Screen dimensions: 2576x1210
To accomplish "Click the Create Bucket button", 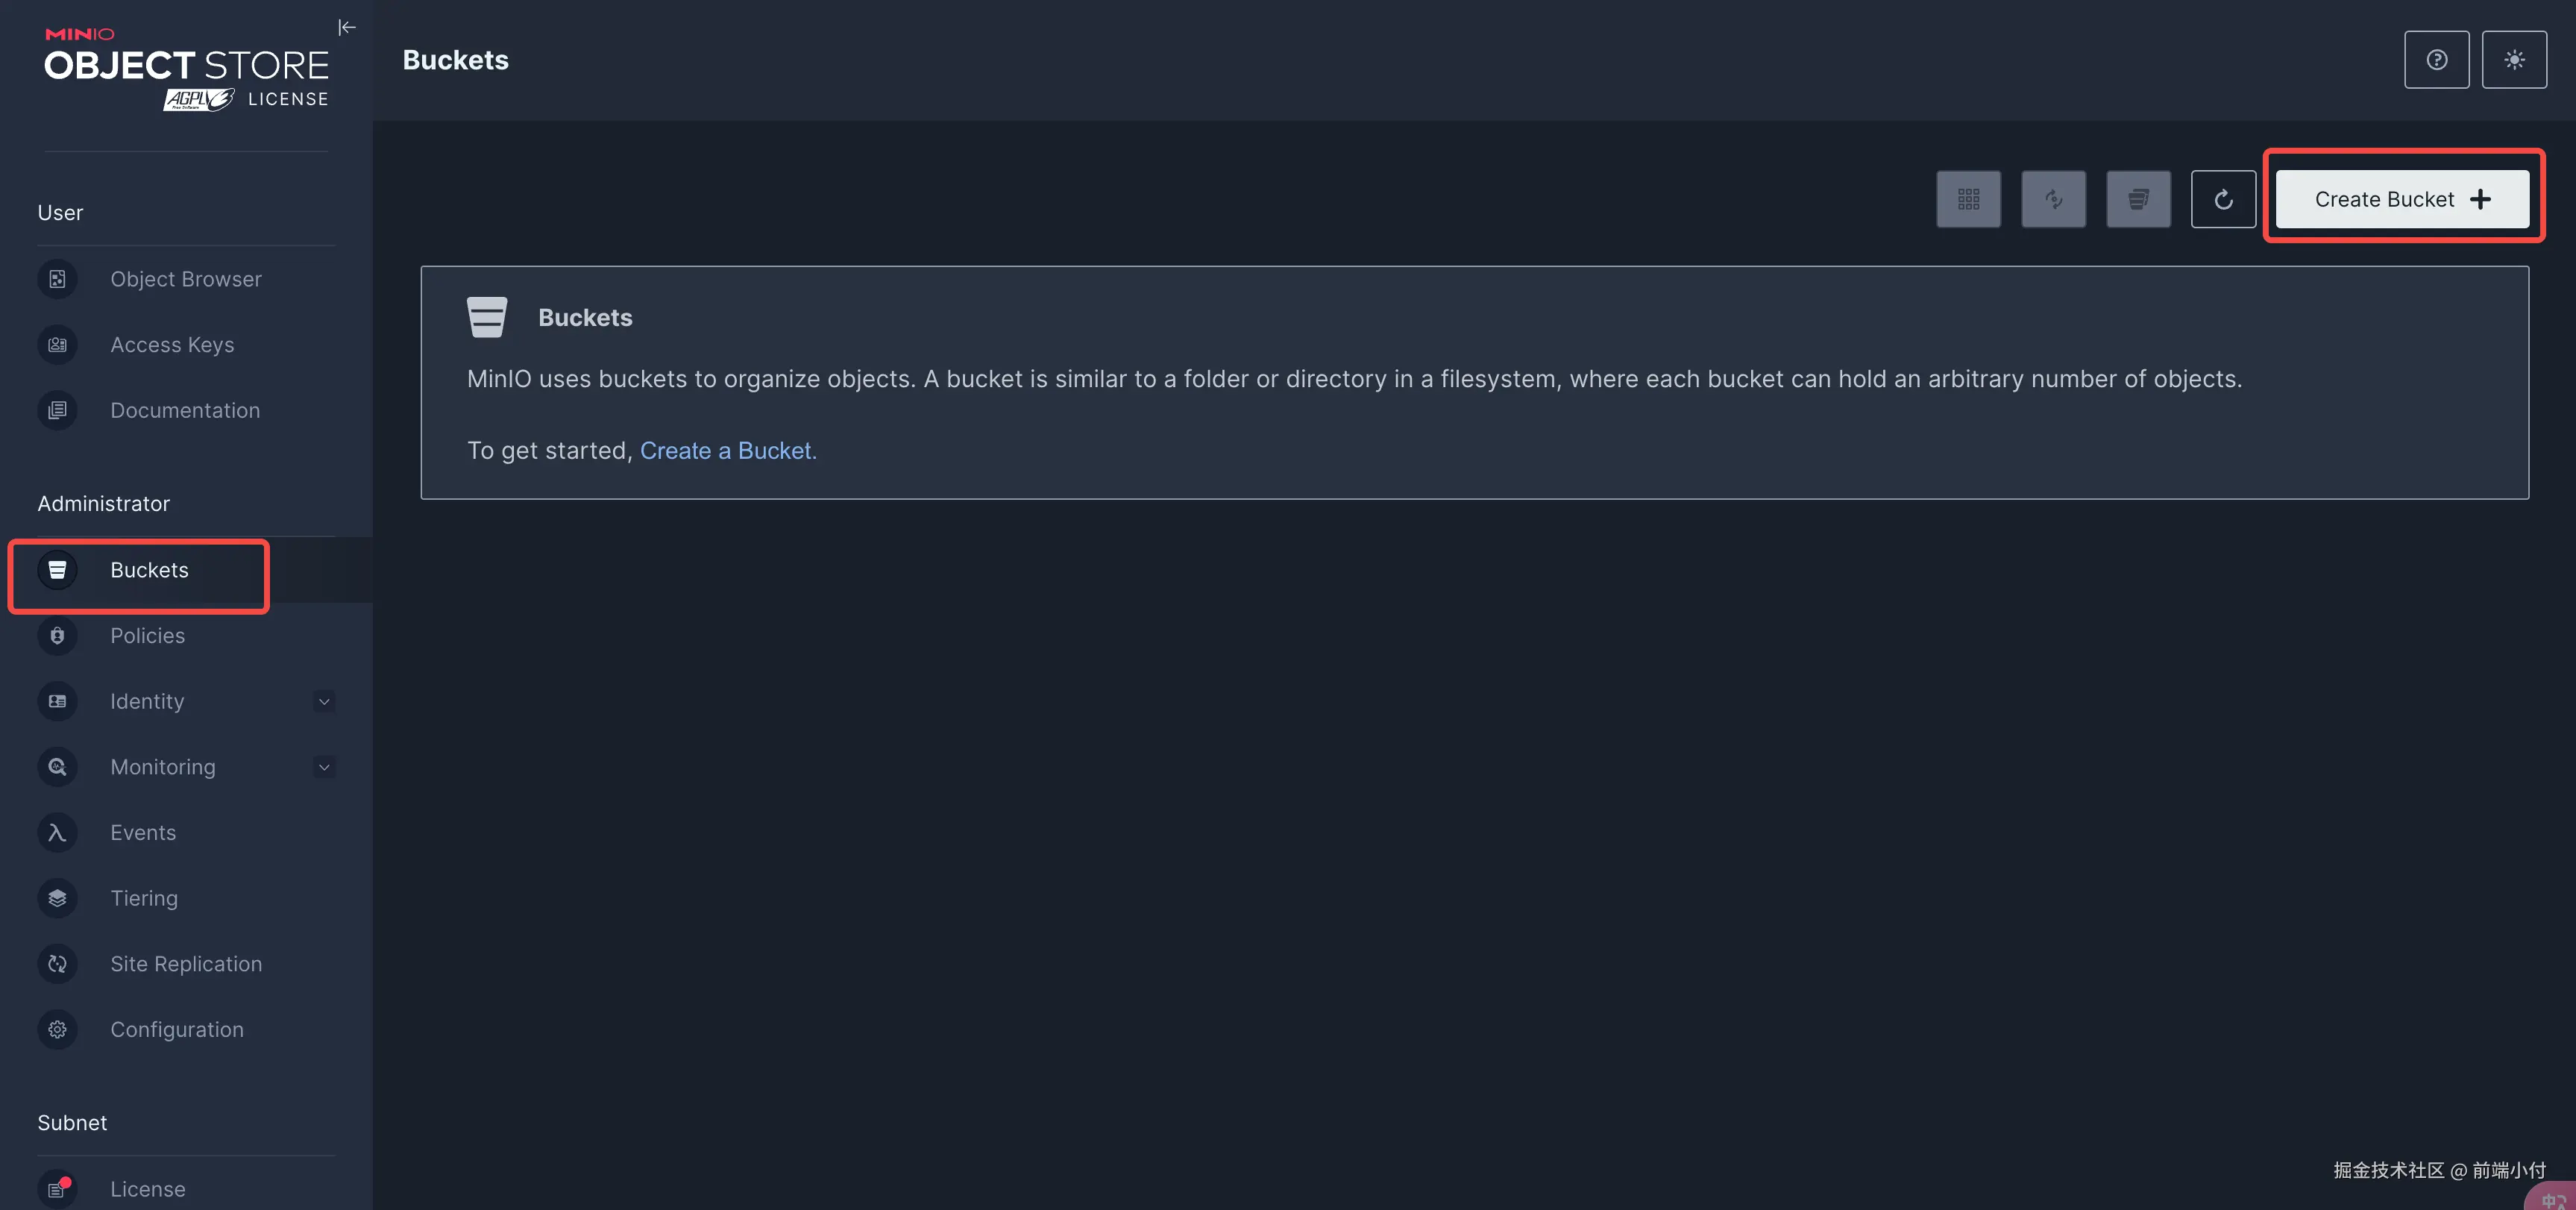I will [x=2402, y=199].
